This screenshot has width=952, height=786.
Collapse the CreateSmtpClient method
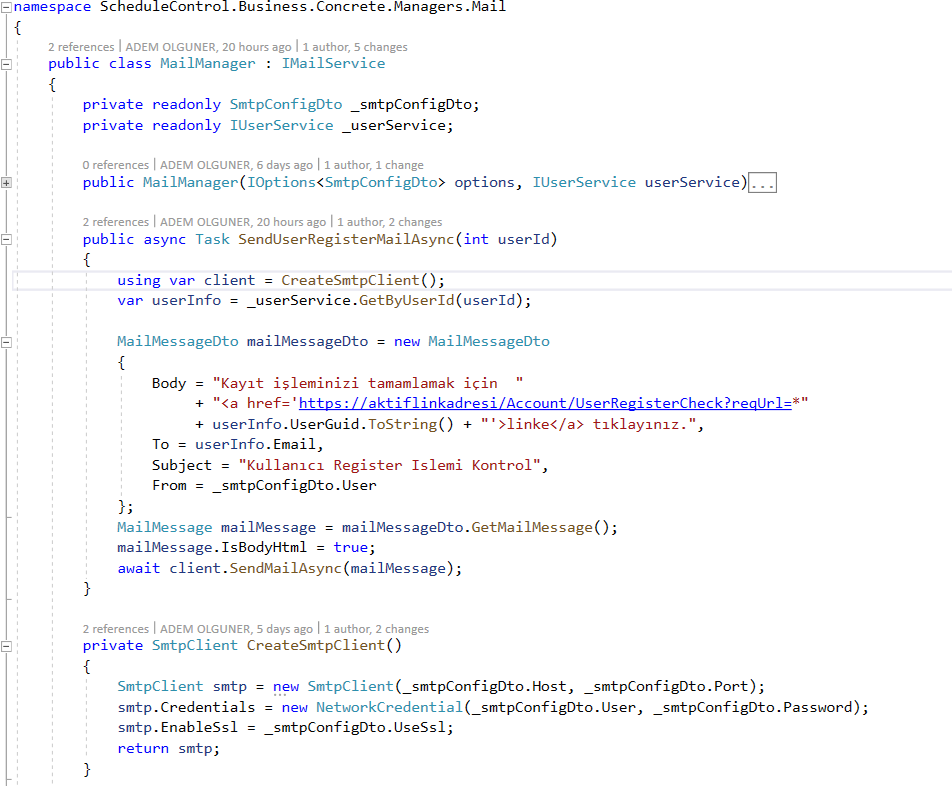tap(6, 646)
